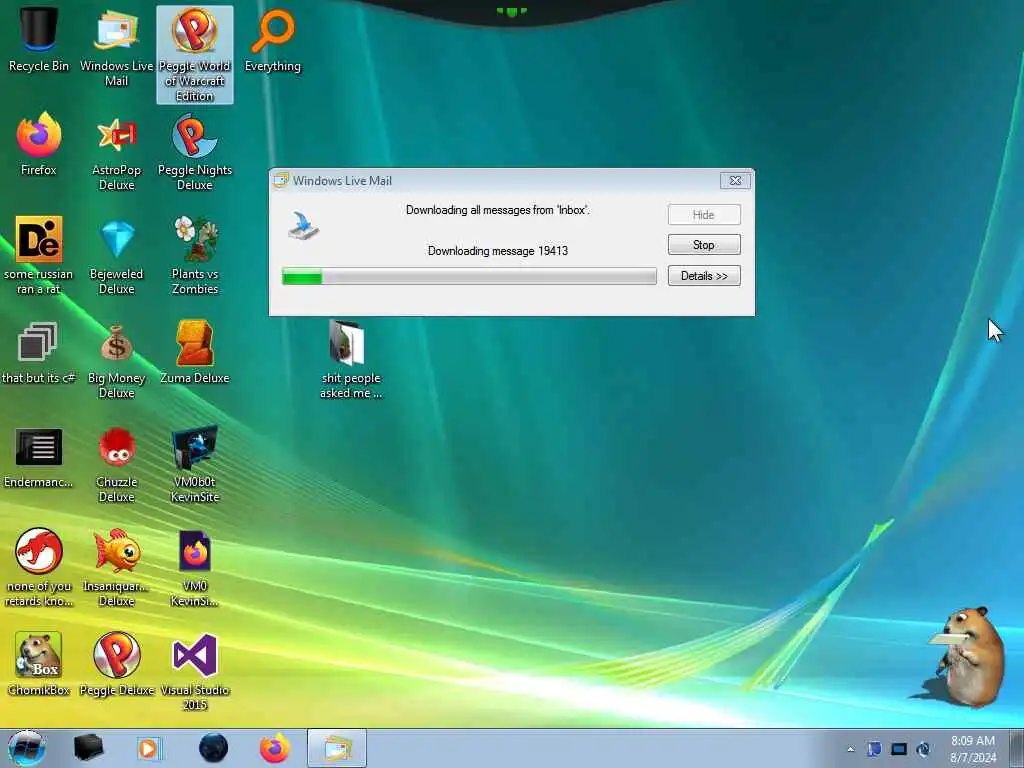Select the Plants vs Zombies icon
1024x768 pixels.
tap(195, 256)
